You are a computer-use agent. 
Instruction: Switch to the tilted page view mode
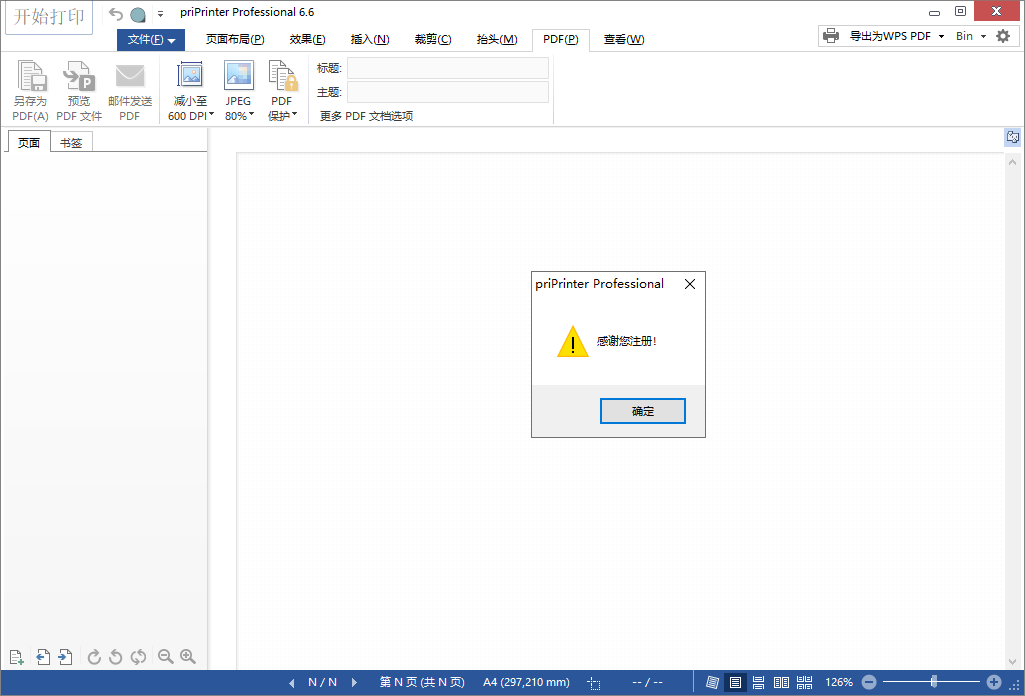pos(713,682)
